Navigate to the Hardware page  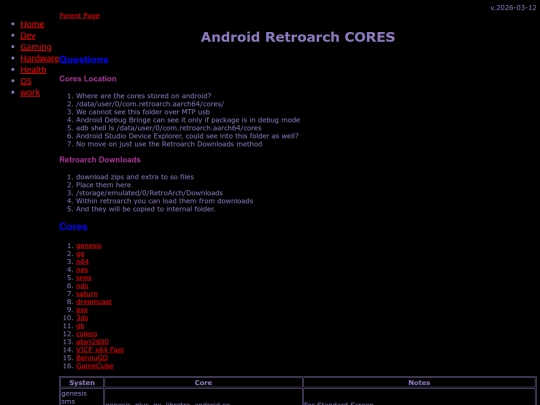(x=40, y=59)
